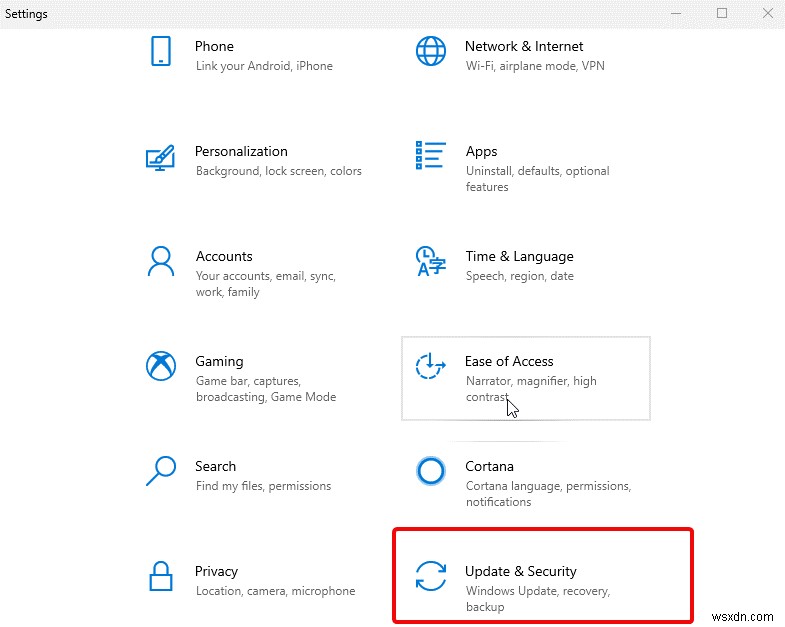Click 'Background, lock screen, colors' description

click(279, 171)
